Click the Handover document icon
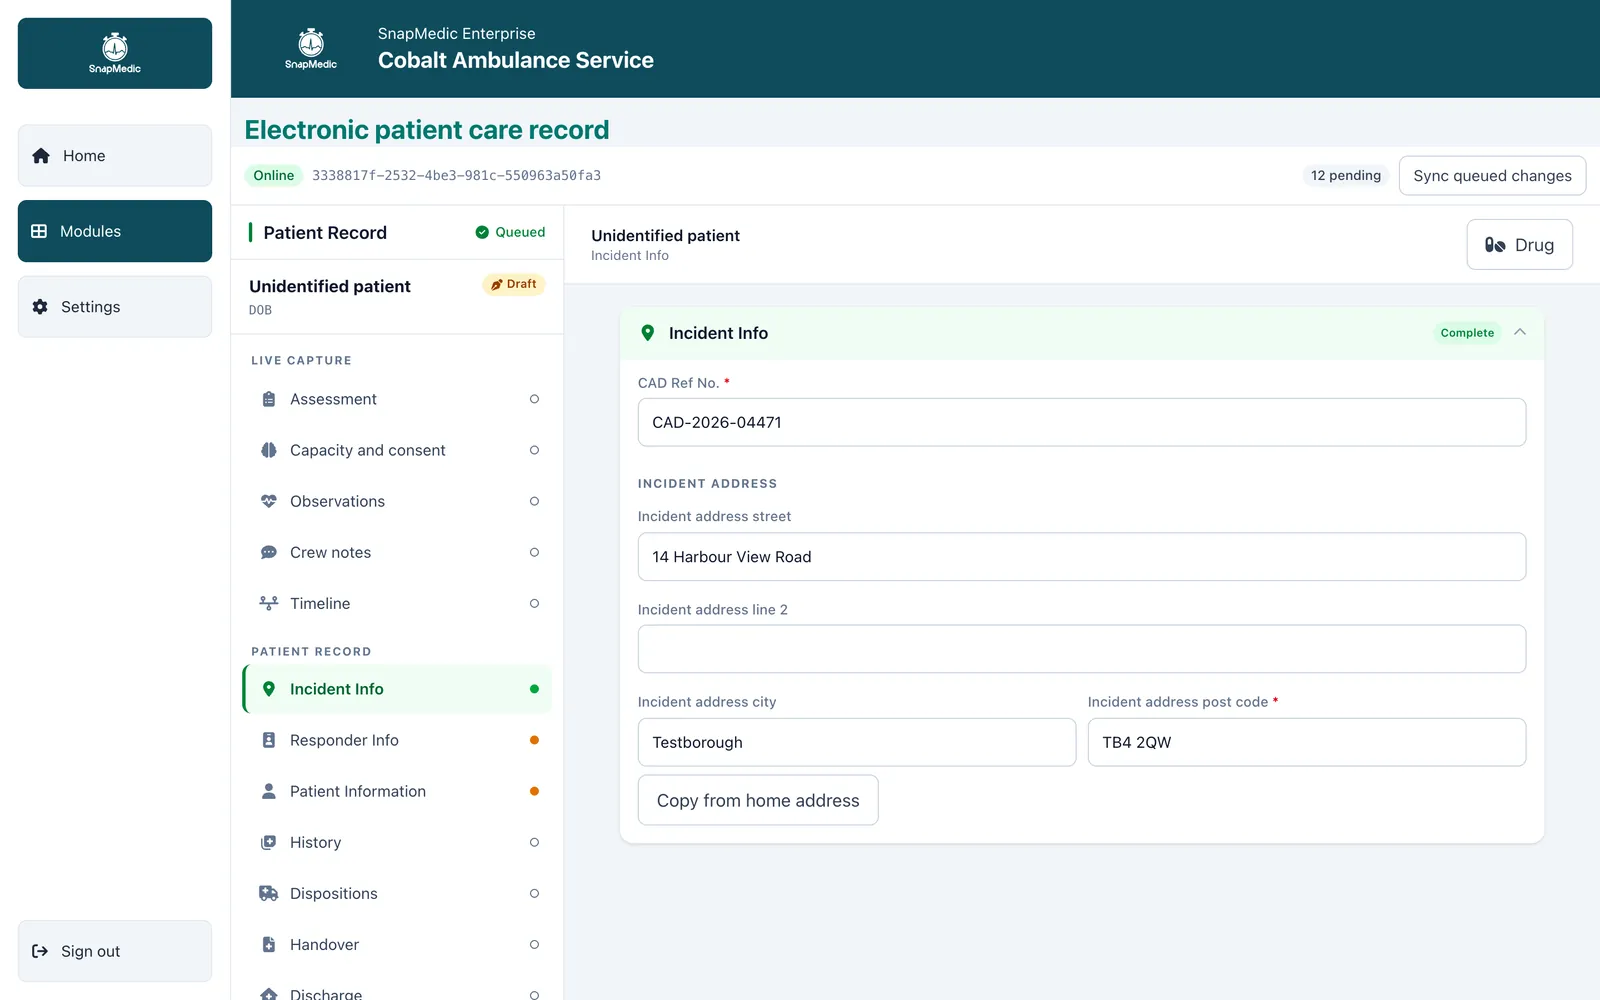 [x=269, y=944]
